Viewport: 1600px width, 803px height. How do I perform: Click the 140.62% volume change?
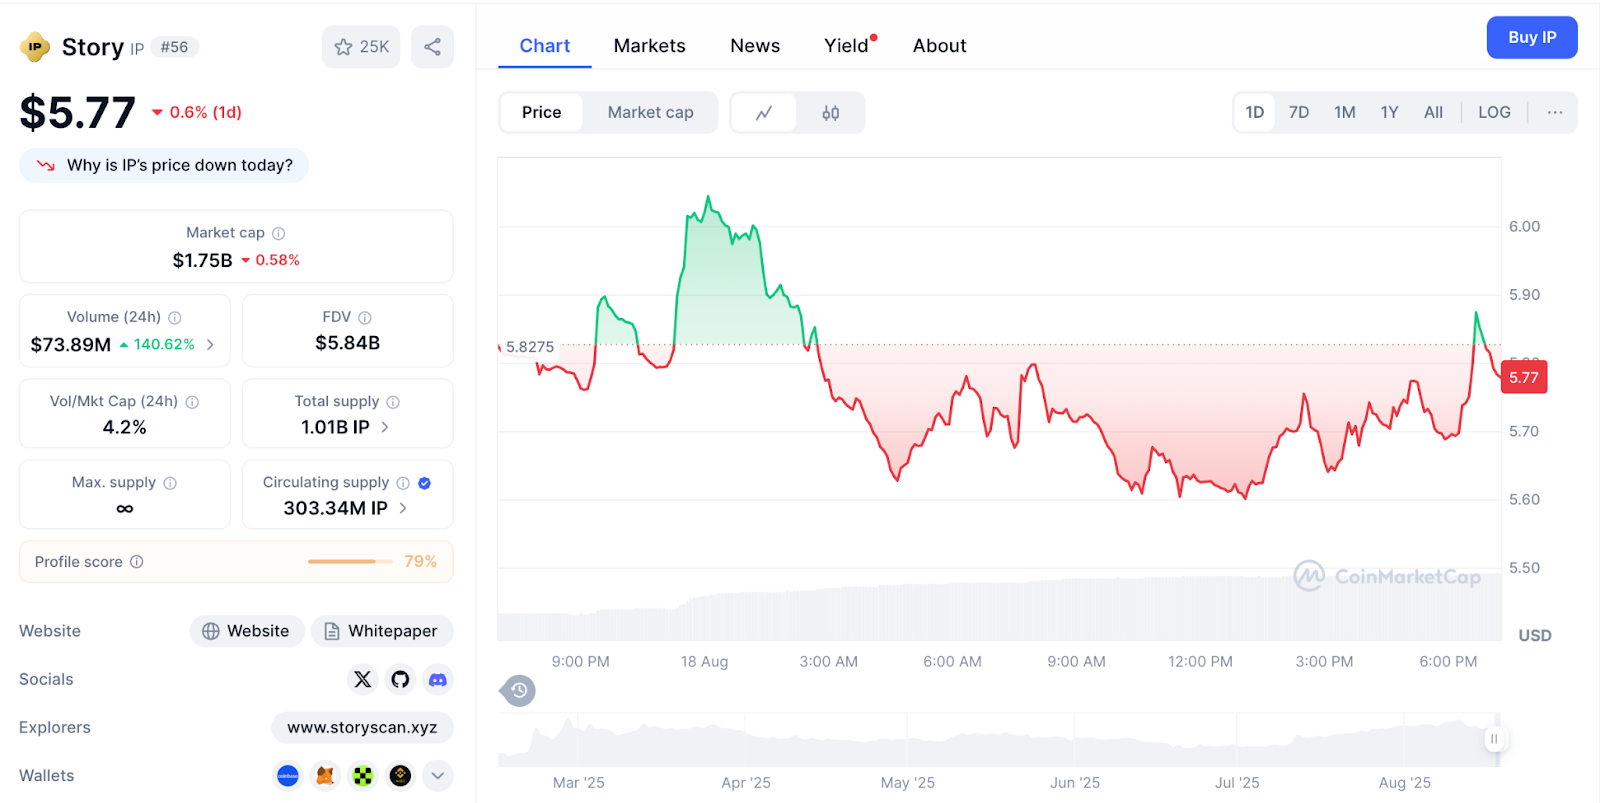pyautogui.click(x=157, y=345)
